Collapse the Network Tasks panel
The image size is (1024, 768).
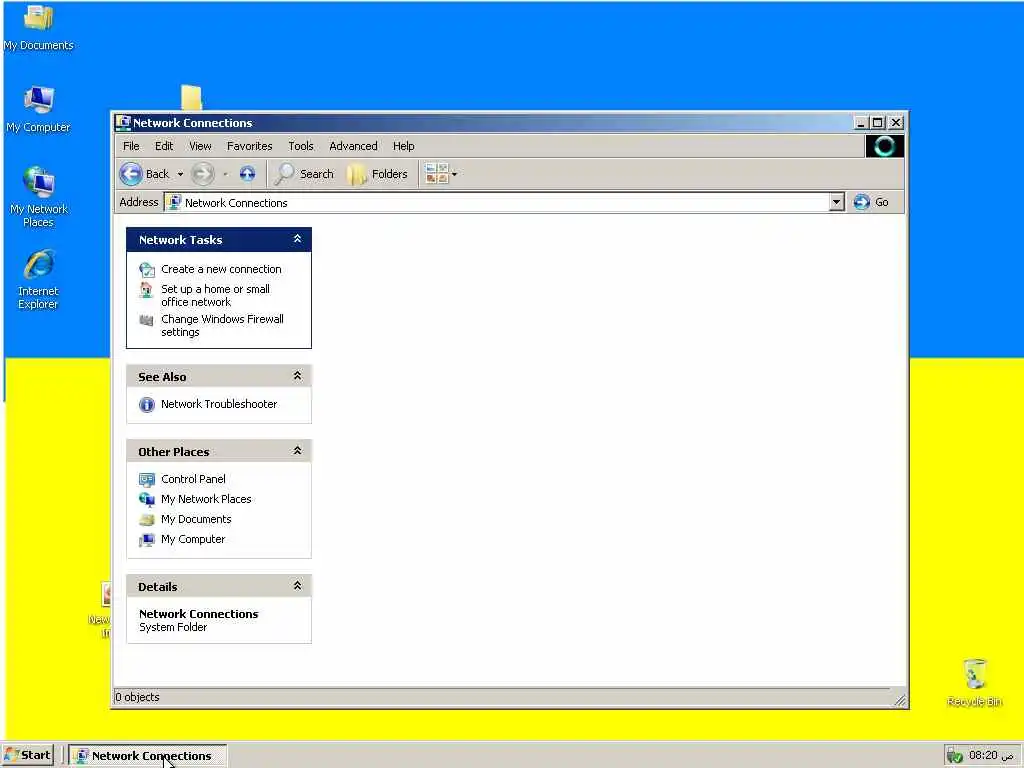297,239
